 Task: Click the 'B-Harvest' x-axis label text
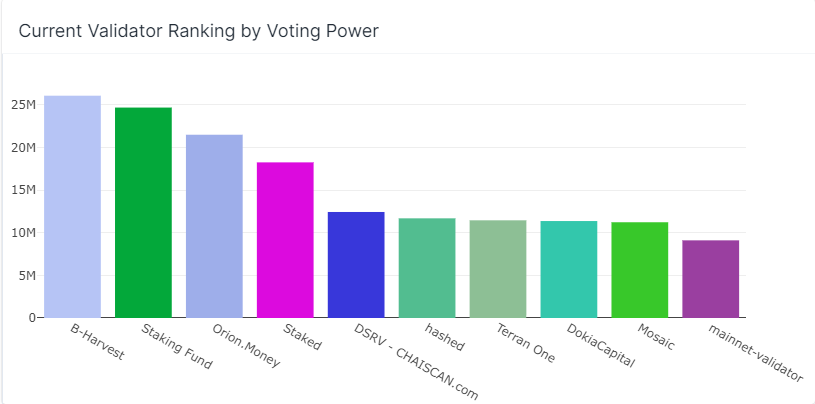97,341
